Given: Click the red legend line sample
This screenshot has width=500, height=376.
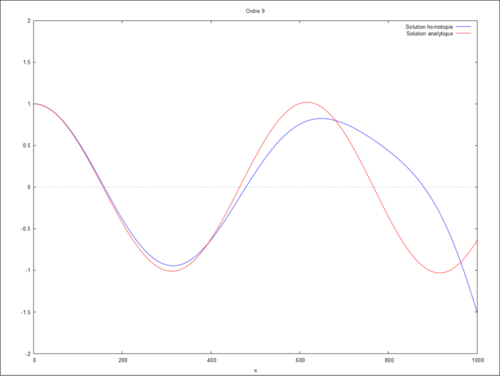Looking at the screenshot, I should [464, 33].
